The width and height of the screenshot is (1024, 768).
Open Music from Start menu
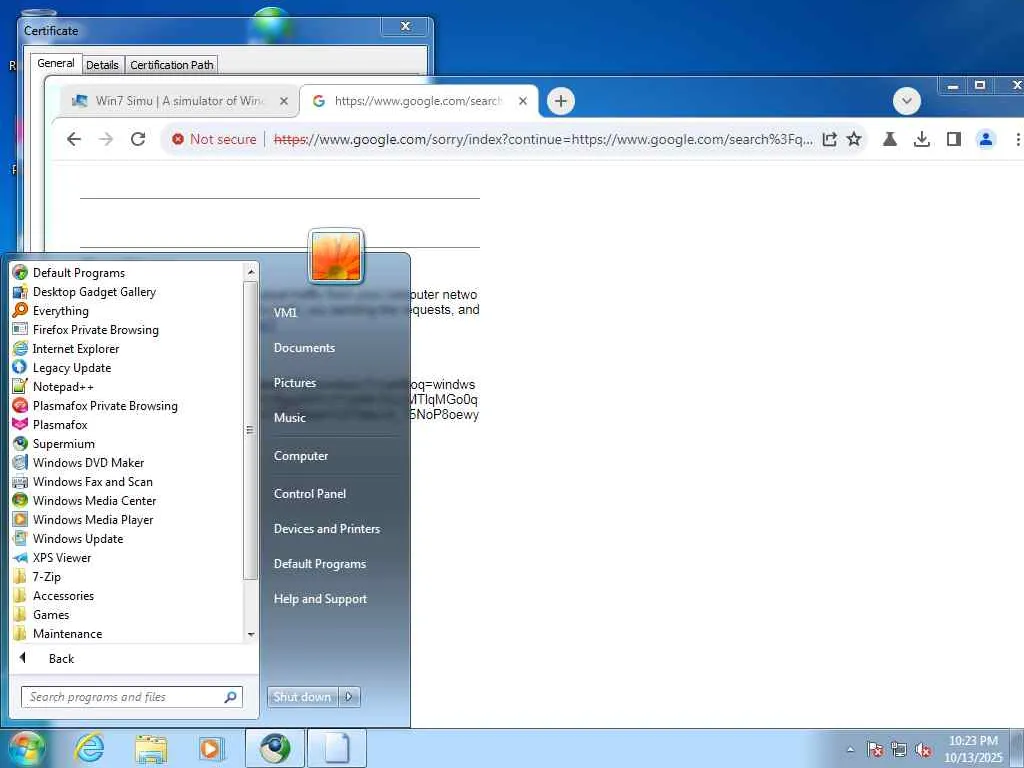click(x=289, y=418)
